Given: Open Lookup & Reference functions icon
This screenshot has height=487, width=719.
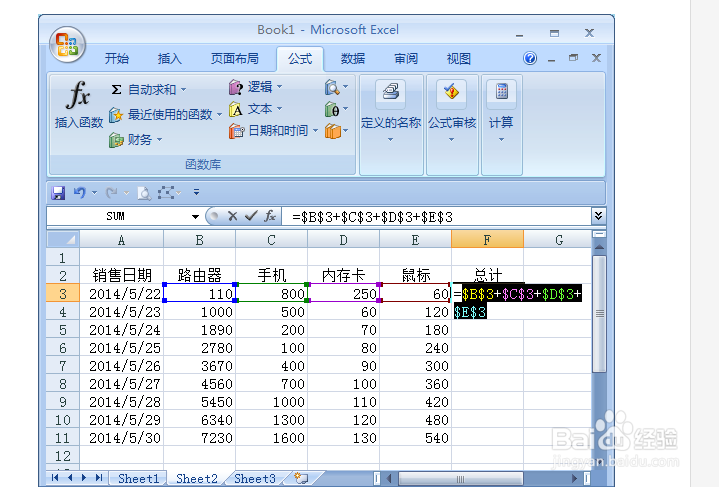Looking at the screenshot, I should click(x=332, y=87).
